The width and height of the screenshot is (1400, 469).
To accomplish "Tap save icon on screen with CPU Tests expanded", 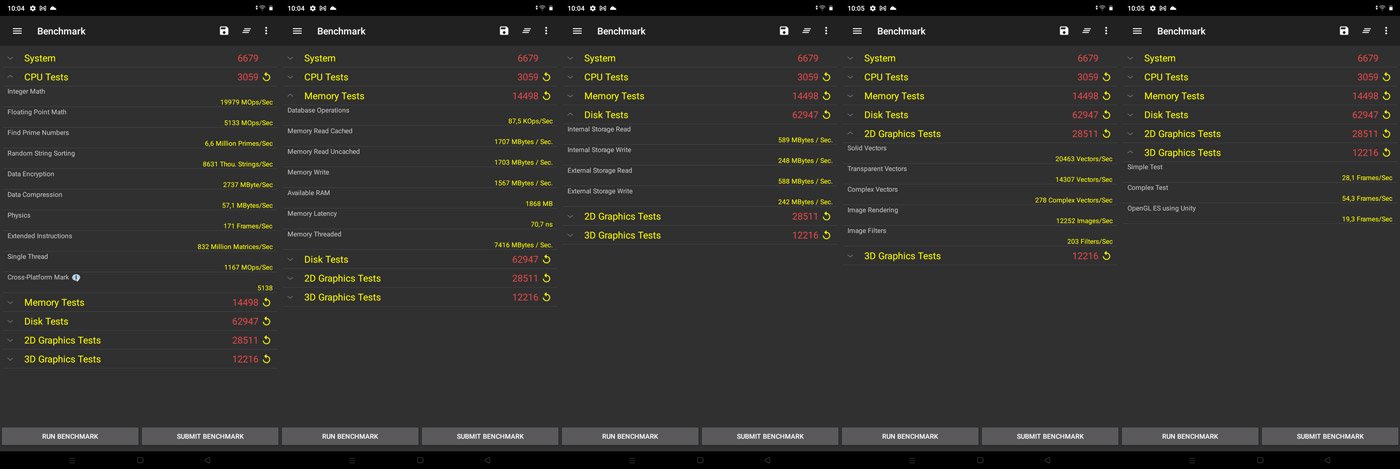I will (x=224, y=31).
